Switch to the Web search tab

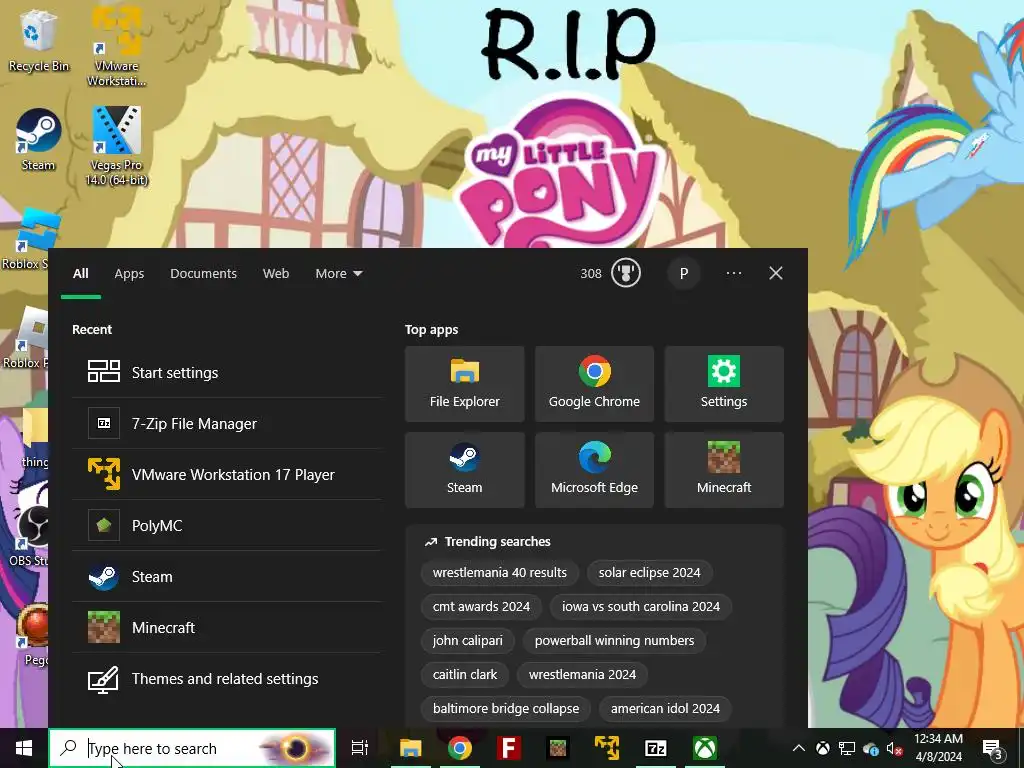276,274
